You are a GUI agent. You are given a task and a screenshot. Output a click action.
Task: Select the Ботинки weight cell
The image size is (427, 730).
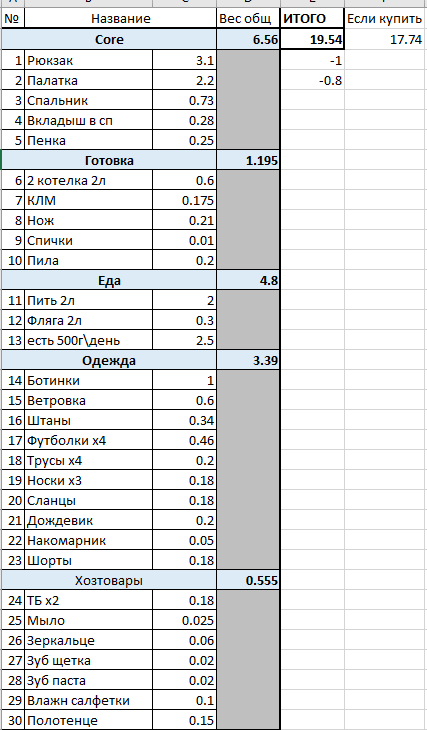tap(184, 381)
